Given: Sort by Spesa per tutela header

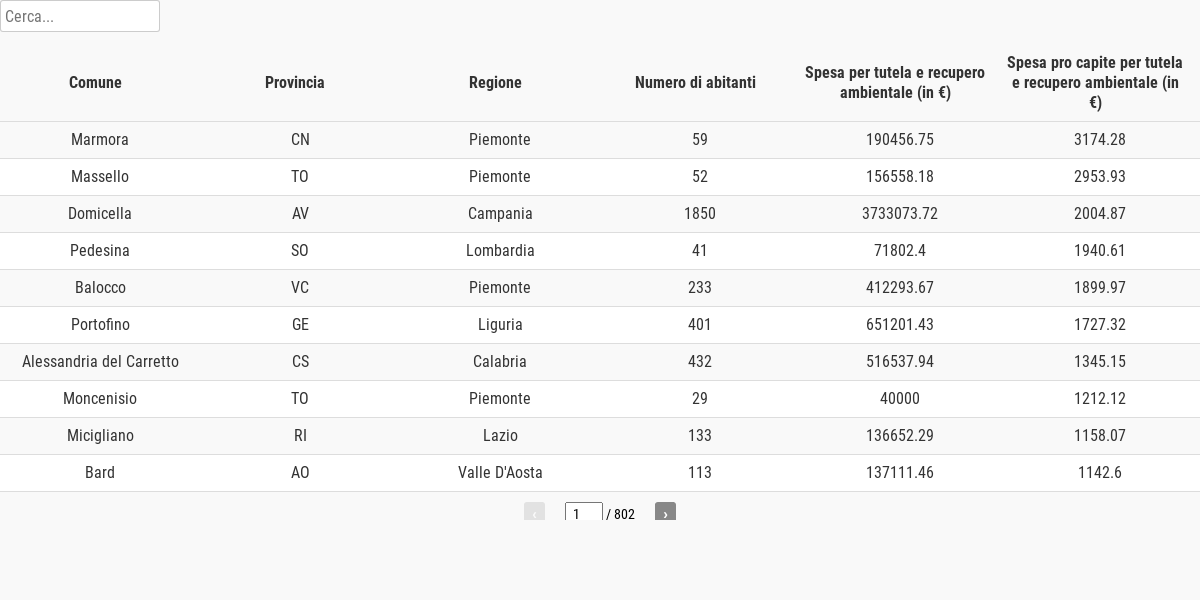Looking at the screenshot, I should coord(895,83).
